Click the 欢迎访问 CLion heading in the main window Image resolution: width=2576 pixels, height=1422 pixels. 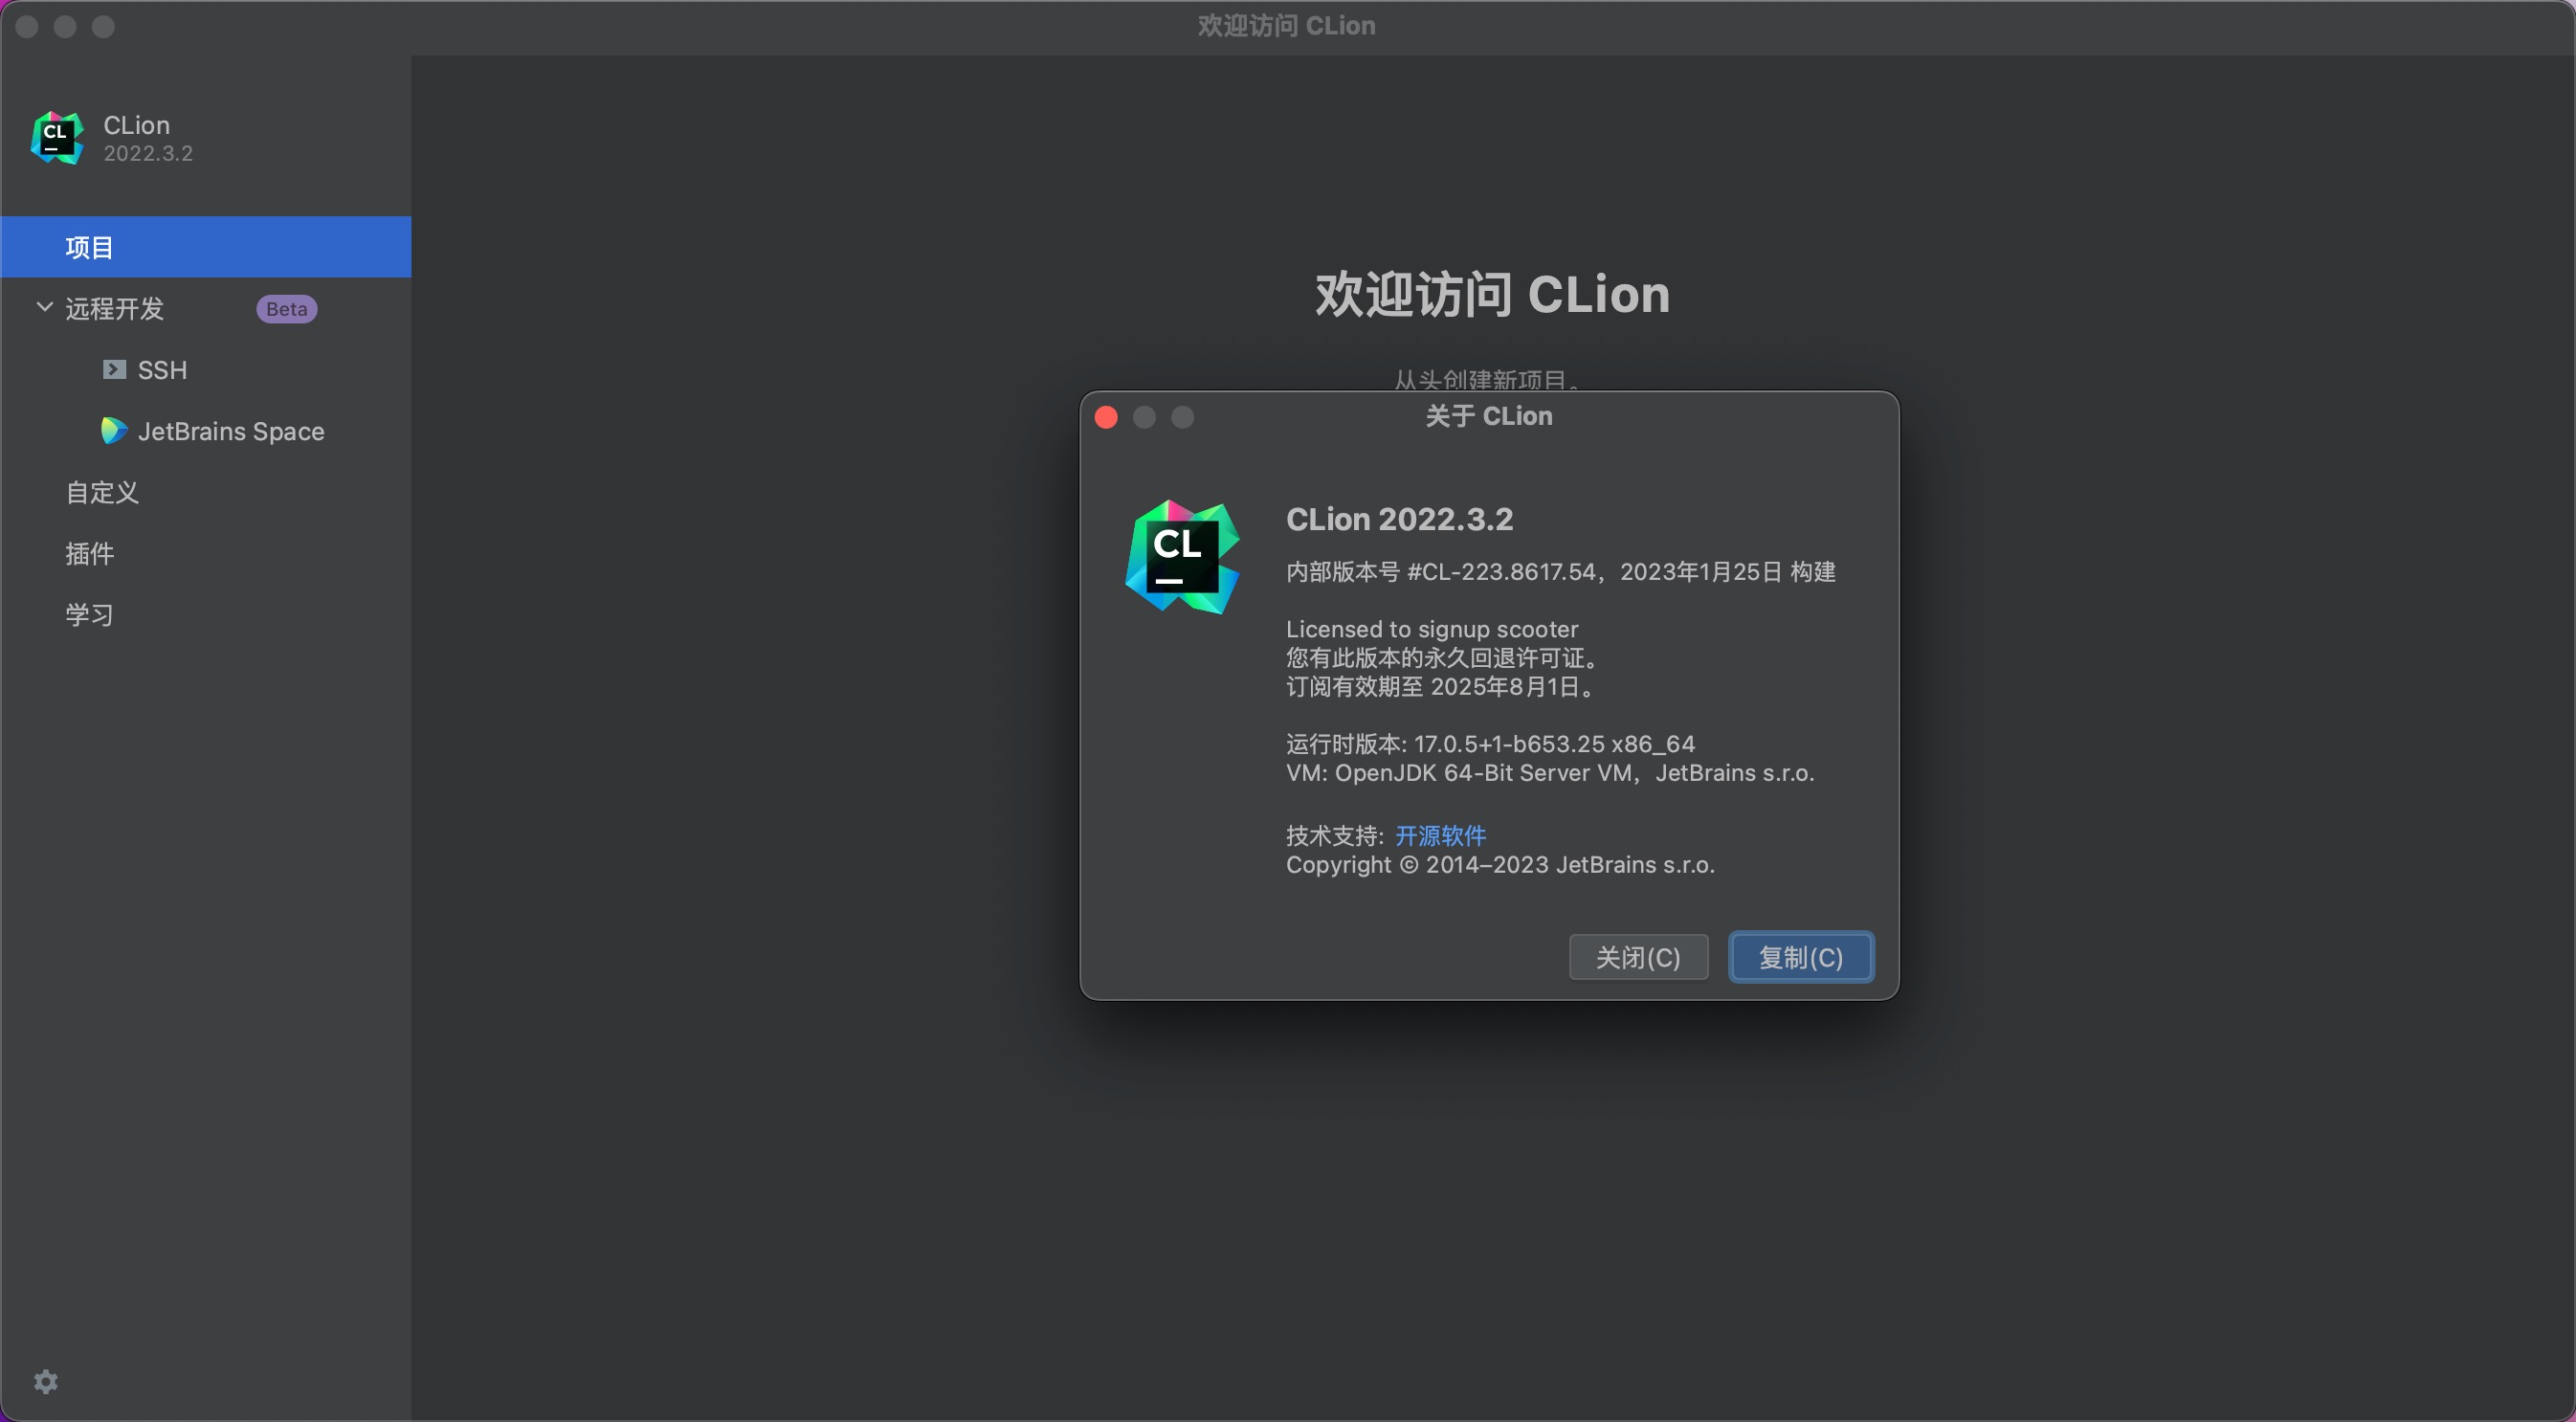point(1492,294)
